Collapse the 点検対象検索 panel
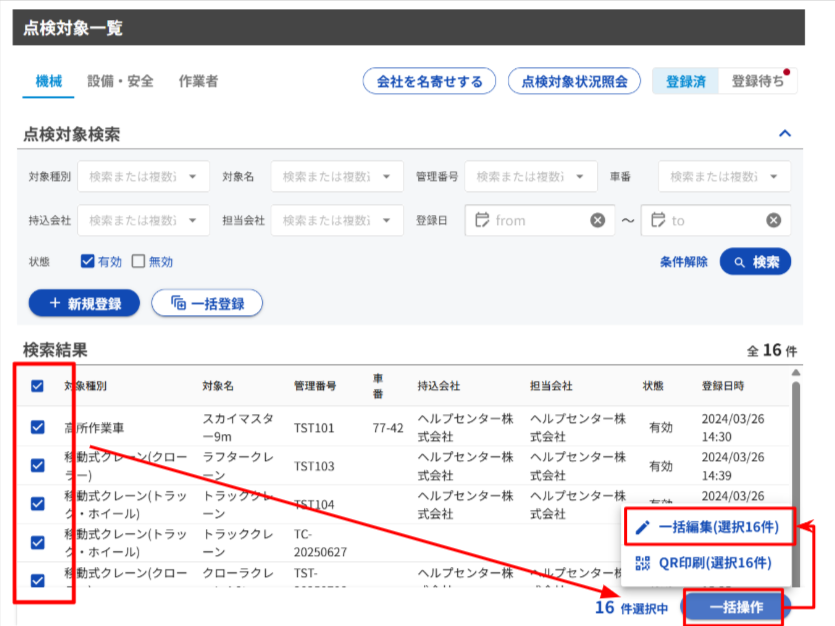Image resolution: width=835 pixels, height=626 pixels. [785, 134]
